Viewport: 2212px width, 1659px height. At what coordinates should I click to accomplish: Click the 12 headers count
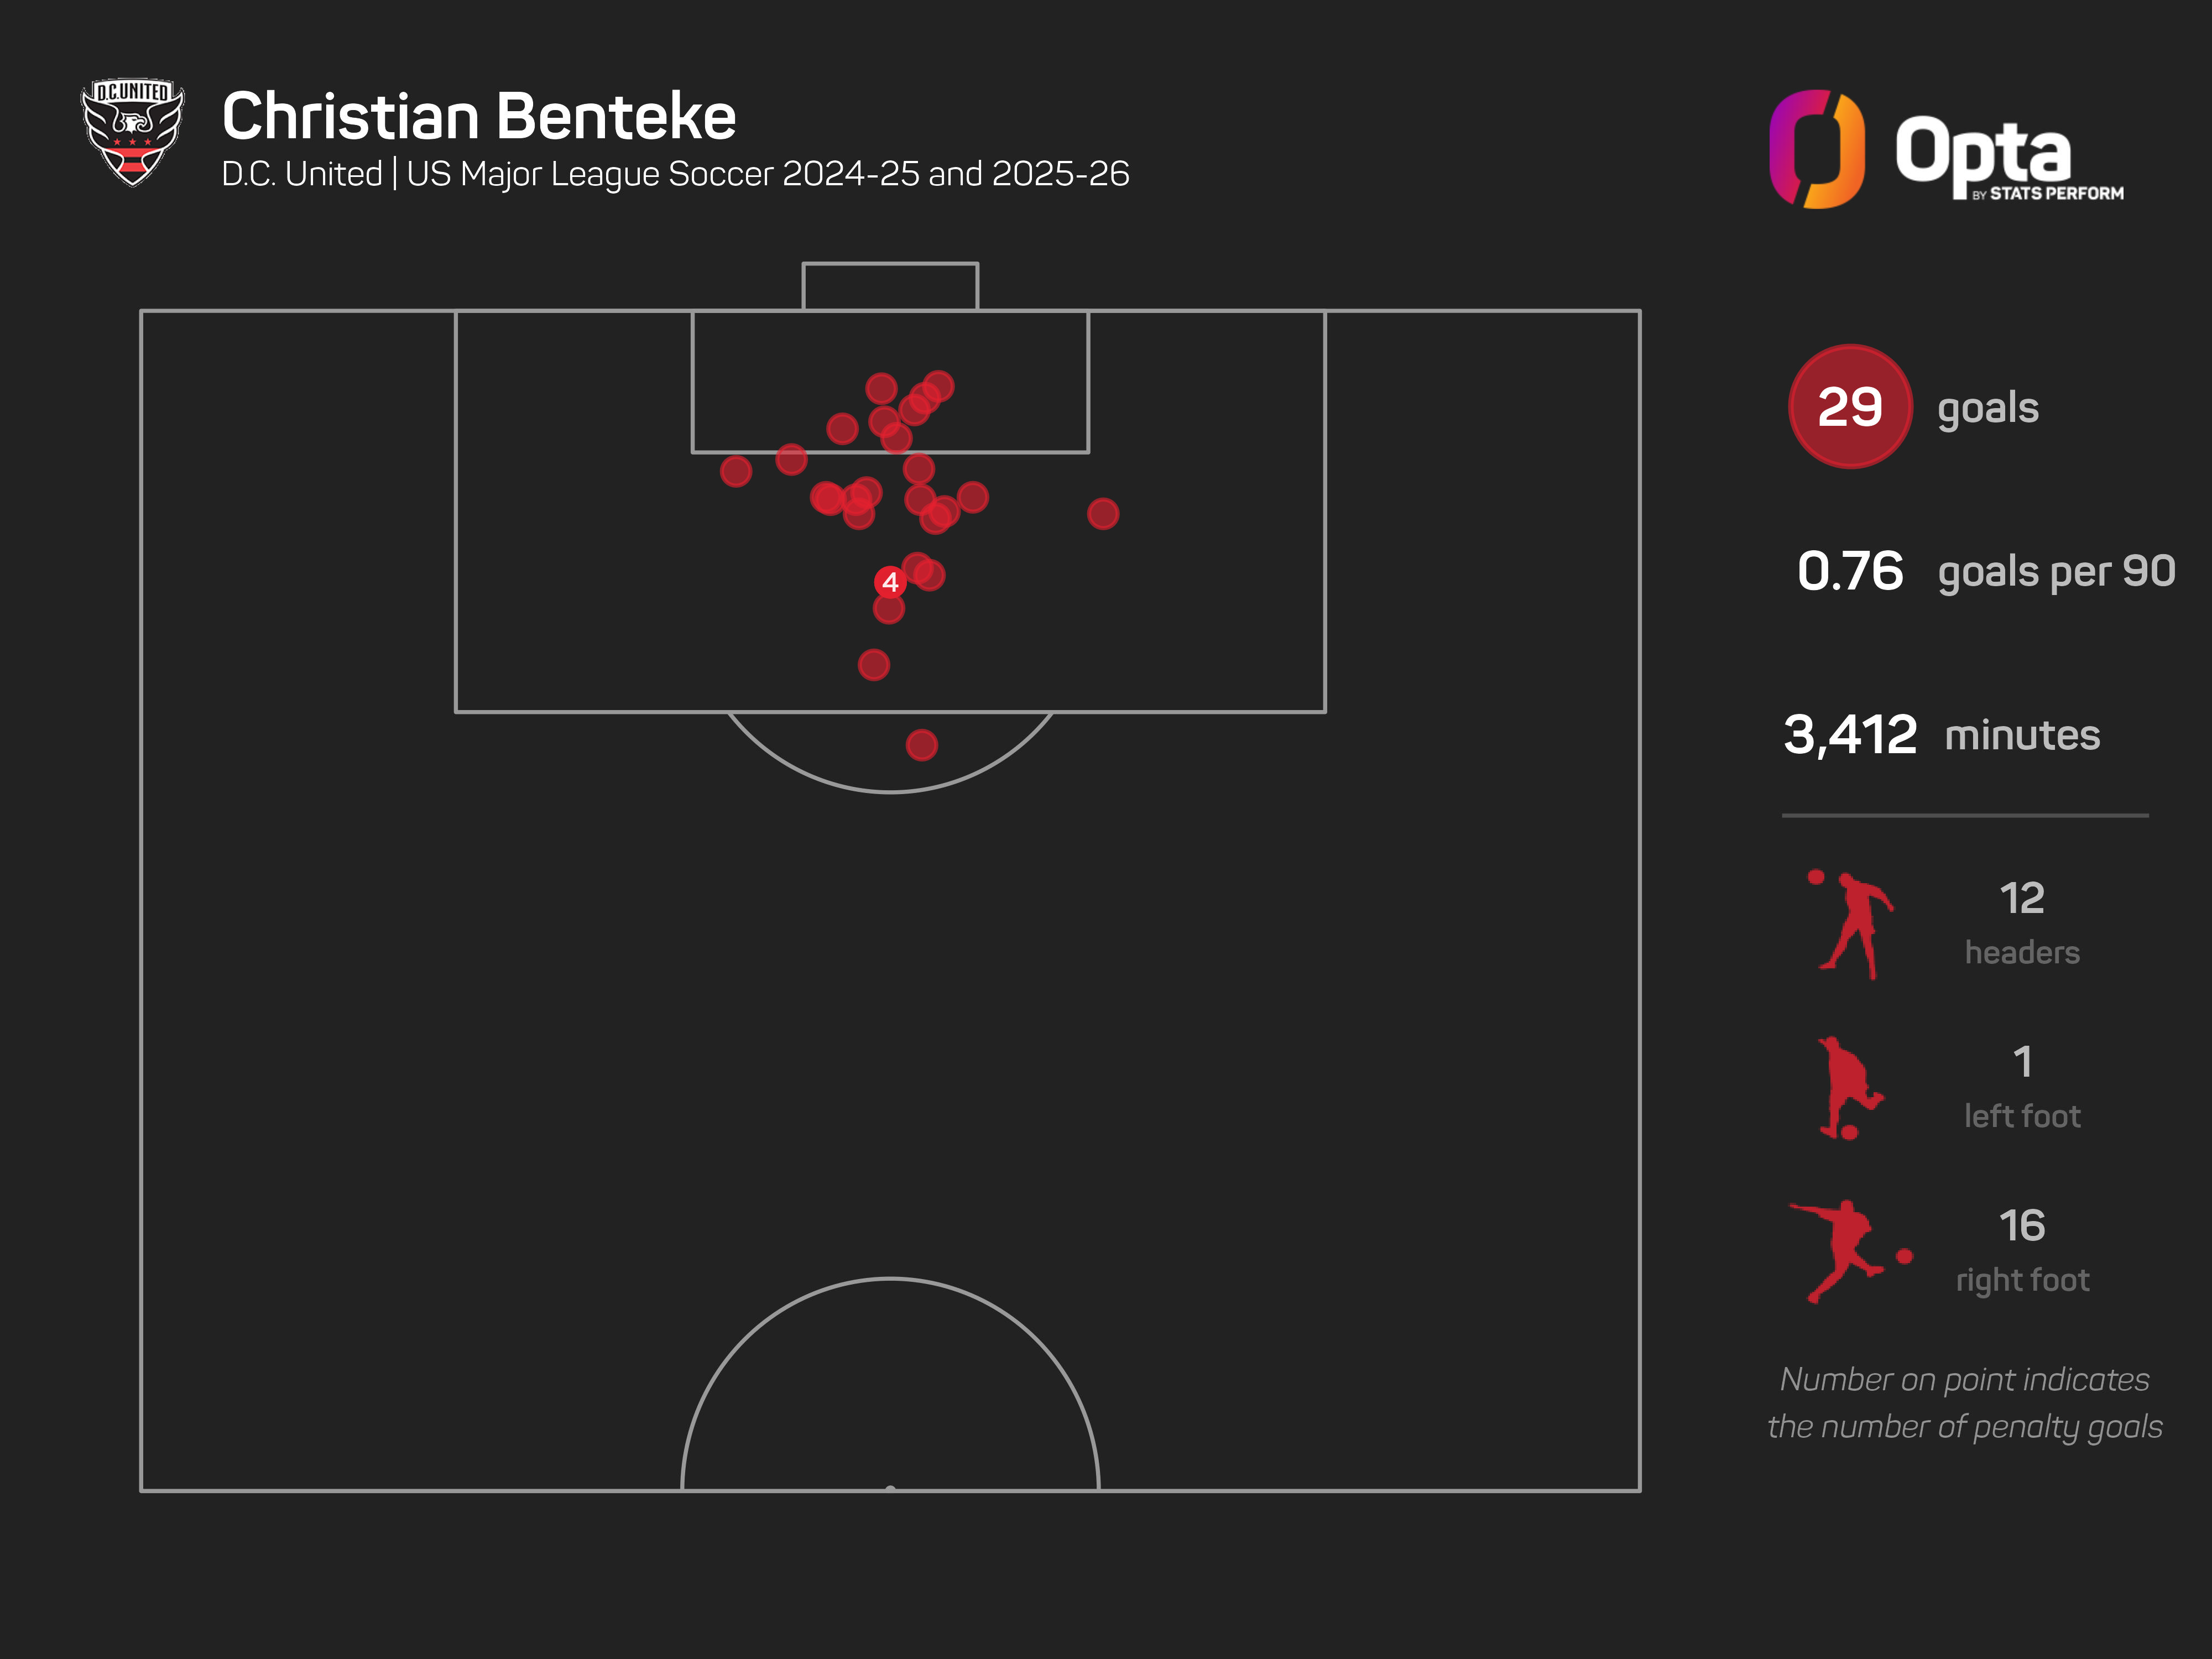click(x=2021, y=898)
